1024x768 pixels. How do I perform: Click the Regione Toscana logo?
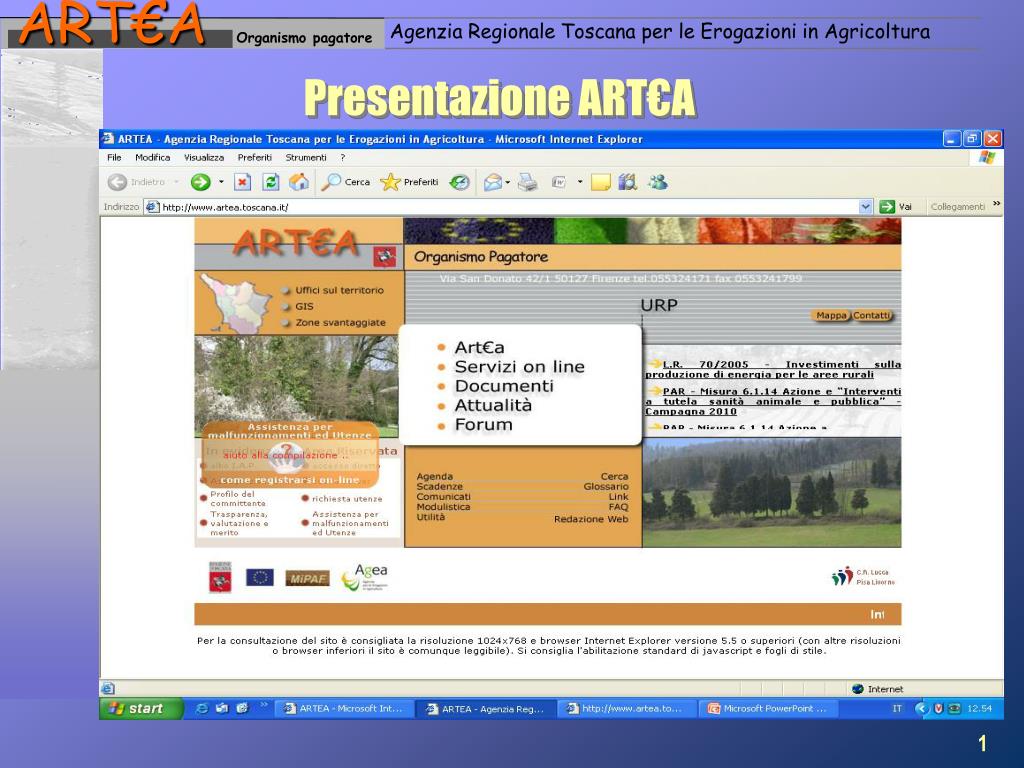click(x=220, y=577)
